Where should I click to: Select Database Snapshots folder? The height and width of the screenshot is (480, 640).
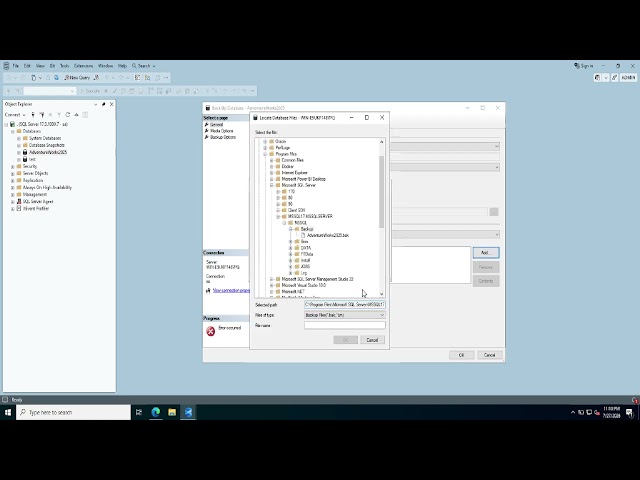click(47, 145)
